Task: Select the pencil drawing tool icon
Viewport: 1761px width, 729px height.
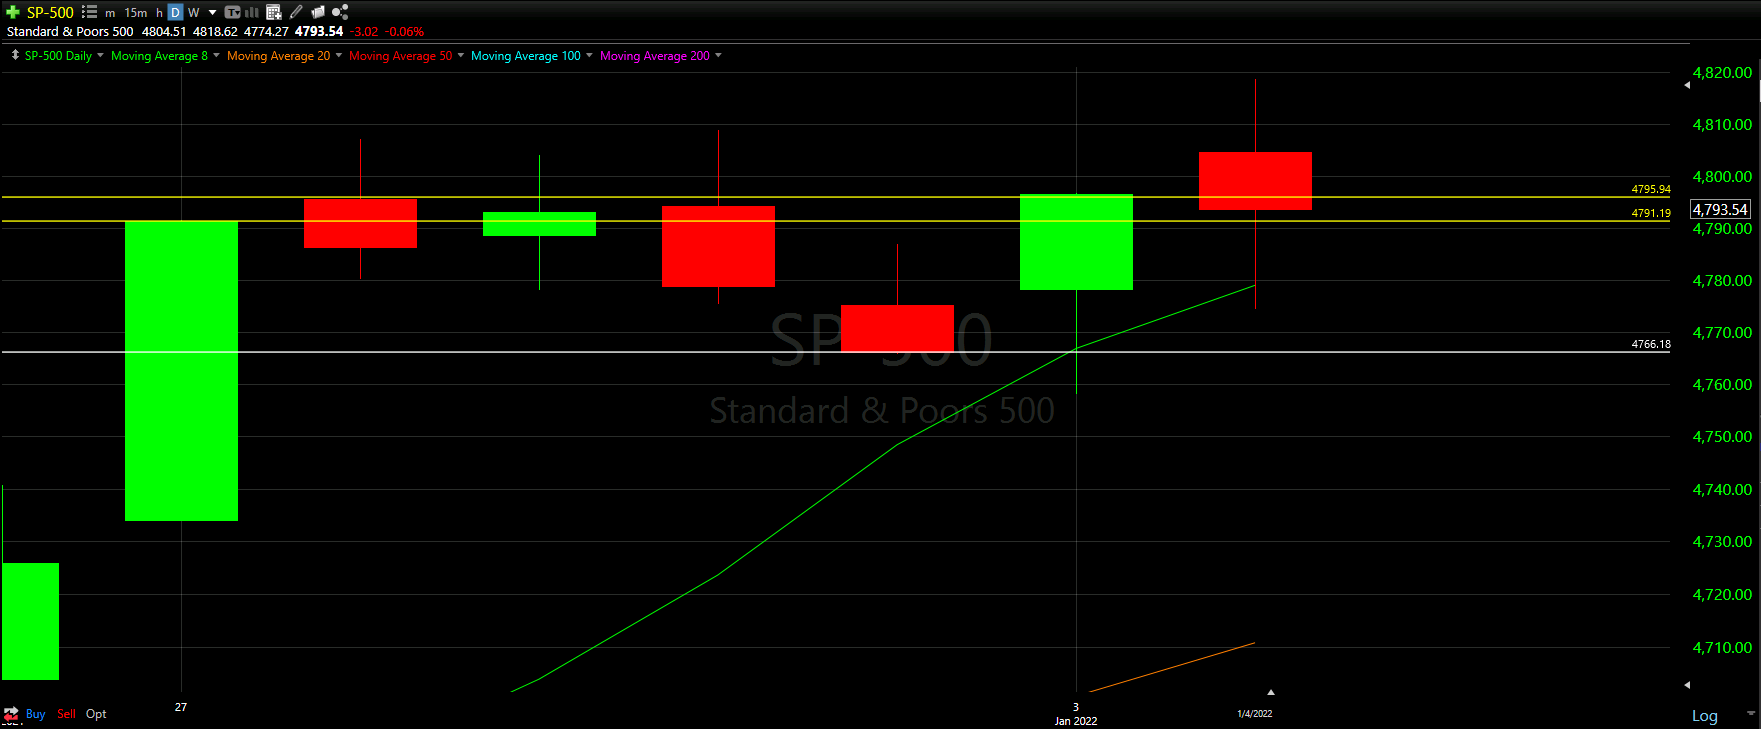Action: (296, 12)
